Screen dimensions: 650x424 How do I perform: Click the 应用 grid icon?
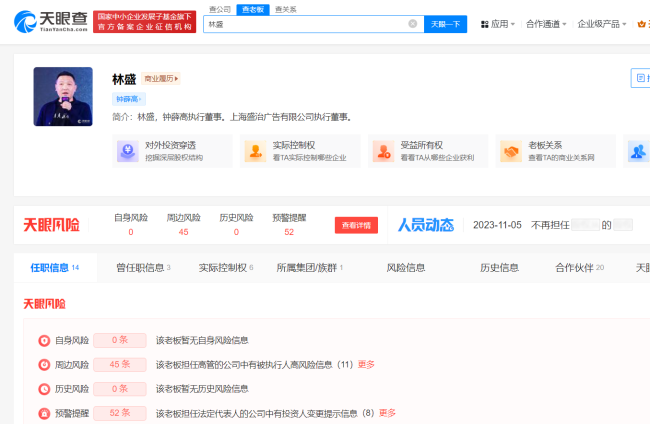(x=485, y=24)
